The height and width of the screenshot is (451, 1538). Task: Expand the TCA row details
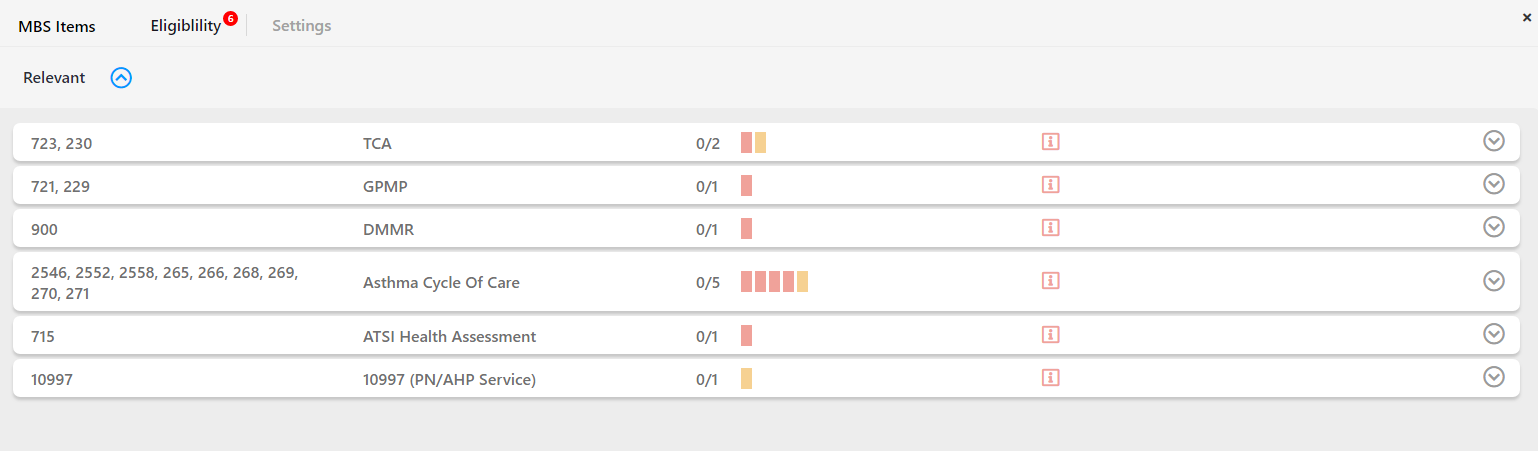(1494, 141)
